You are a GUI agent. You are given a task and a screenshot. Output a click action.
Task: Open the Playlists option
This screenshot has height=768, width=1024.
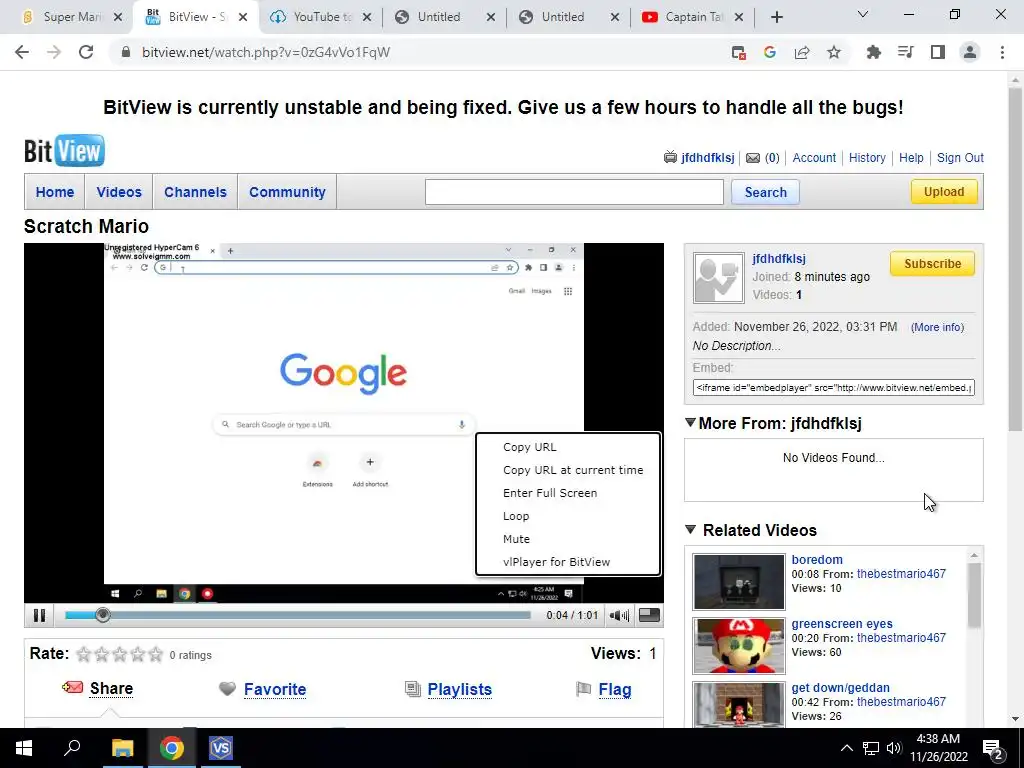(459, 689)
